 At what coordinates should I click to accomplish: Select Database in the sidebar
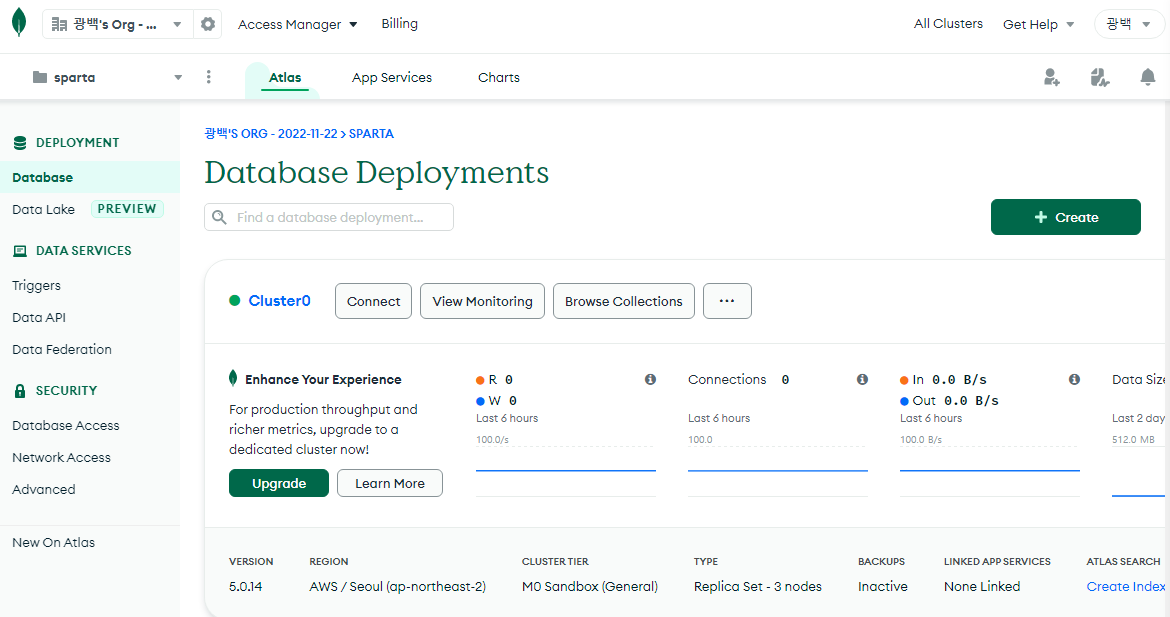coord(90,177)
